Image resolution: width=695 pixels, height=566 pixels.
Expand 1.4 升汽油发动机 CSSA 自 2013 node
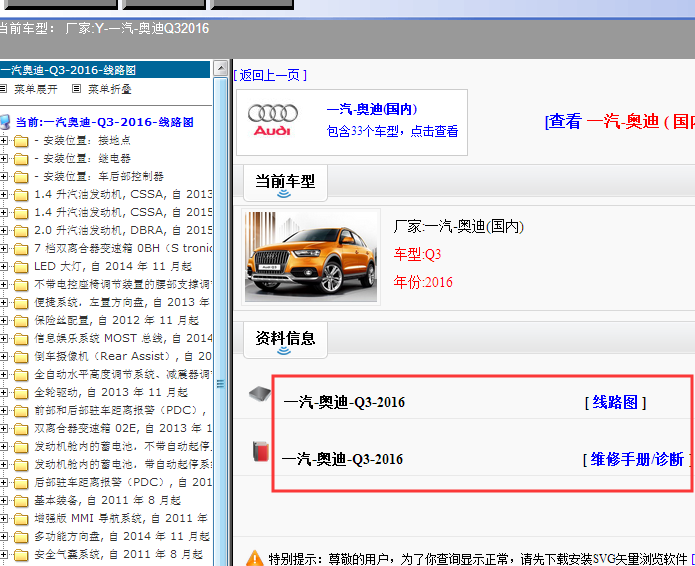tap(4, 195)
